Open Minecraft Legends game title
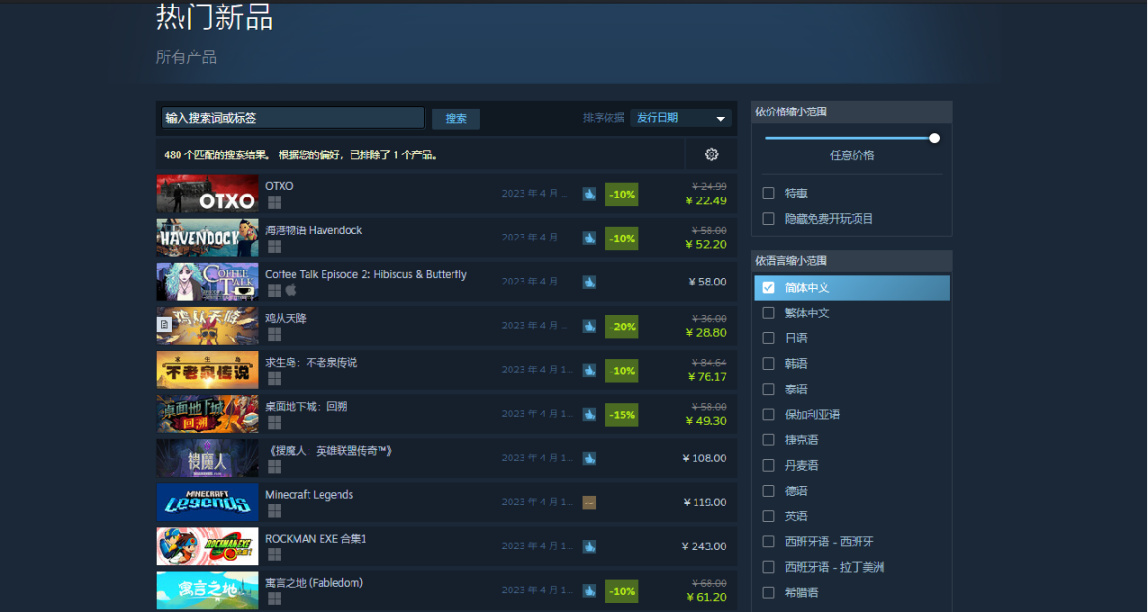This screenshot has height=612, width=1148. (x=309, y=494)
